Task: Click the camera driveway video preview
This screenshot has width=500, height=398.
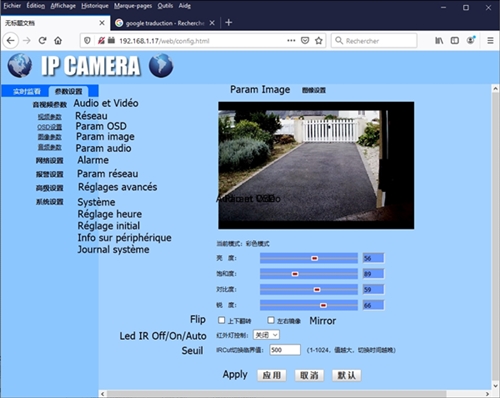Action: pyautogui.click(x=316, y=165)
